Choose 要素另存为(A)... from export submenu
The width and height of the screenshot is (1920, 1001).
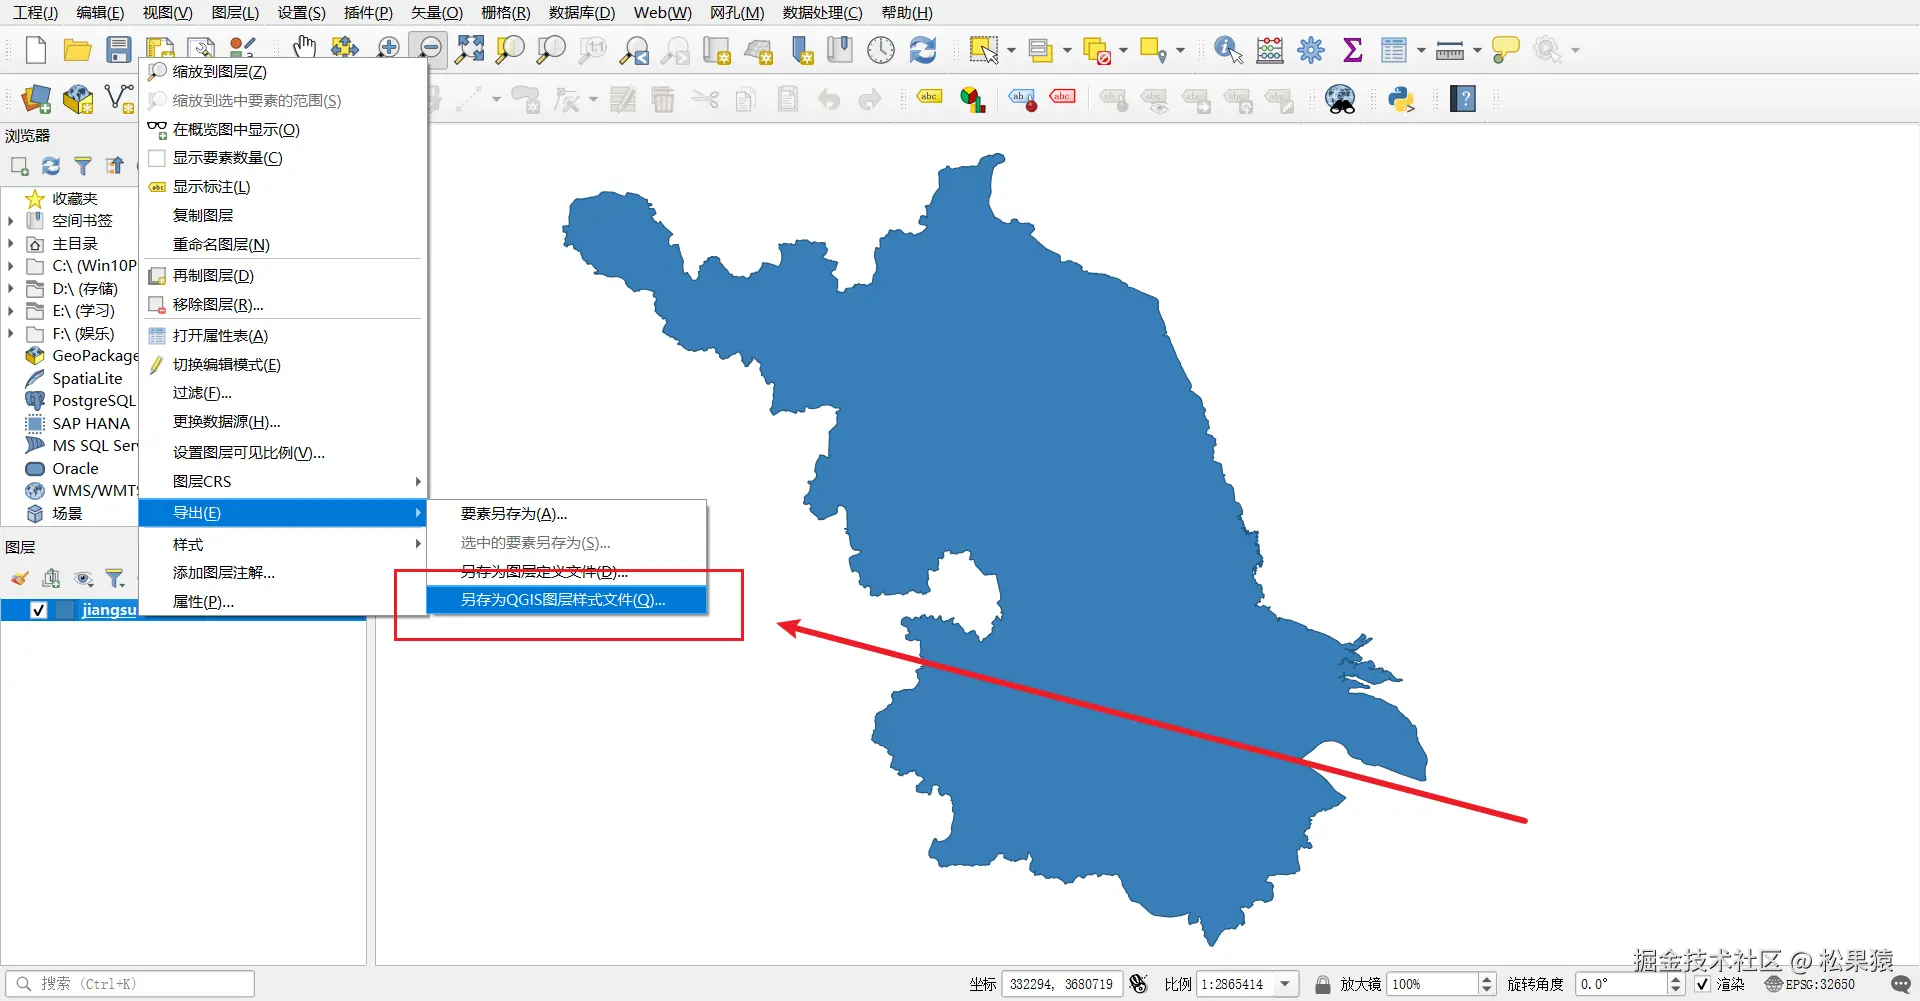(x=567, y=514)
